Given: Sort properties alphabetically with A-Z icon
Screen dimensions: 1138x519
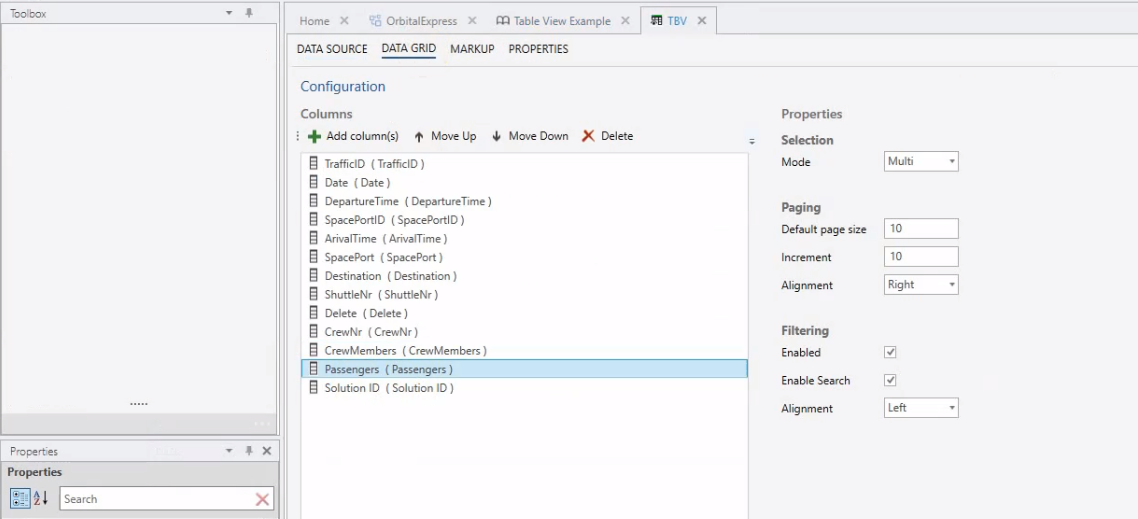Looking at the screenshot, I should (x=41, y=499).
